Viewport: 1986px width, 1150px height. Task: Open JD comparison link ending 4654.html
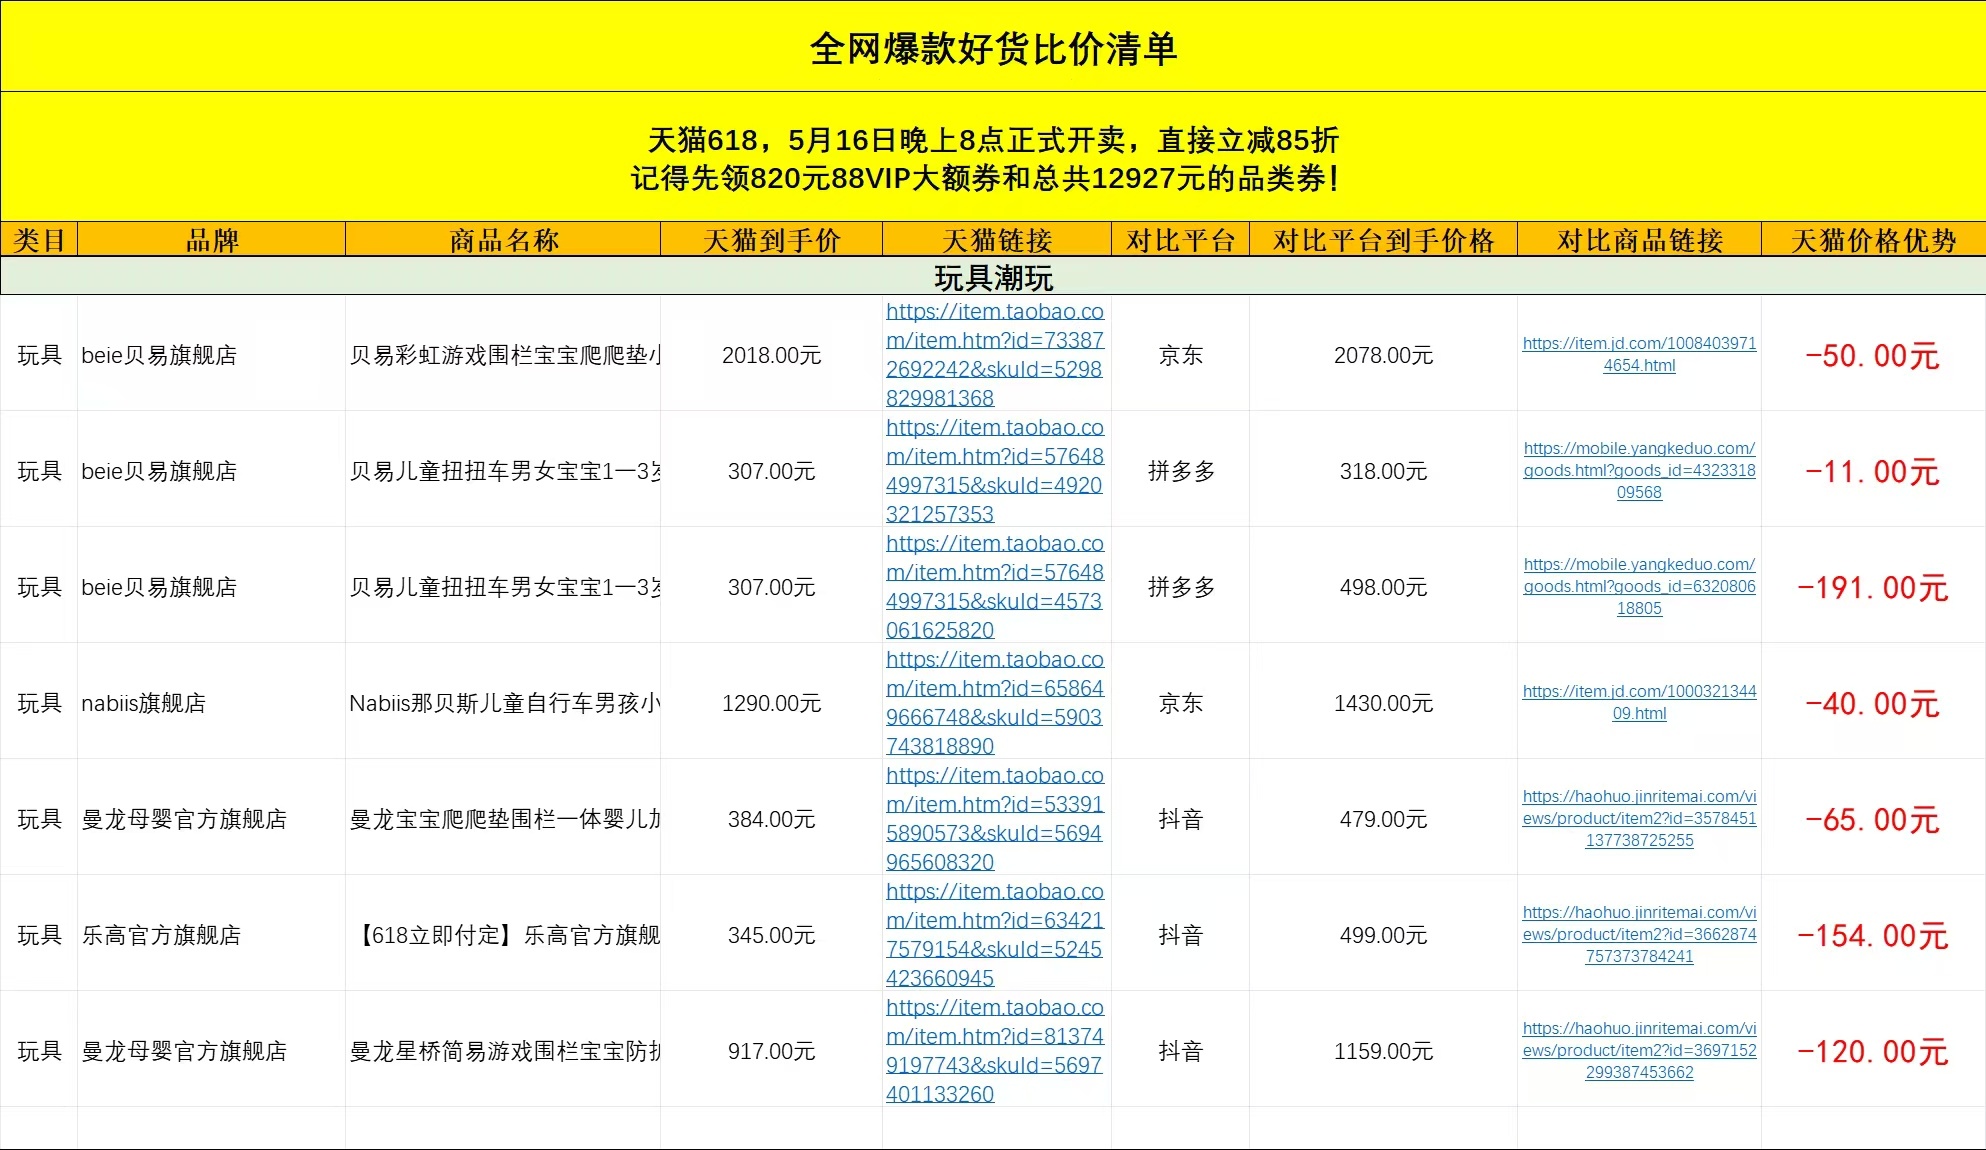pyautogui.click(x=1639, y=354)
